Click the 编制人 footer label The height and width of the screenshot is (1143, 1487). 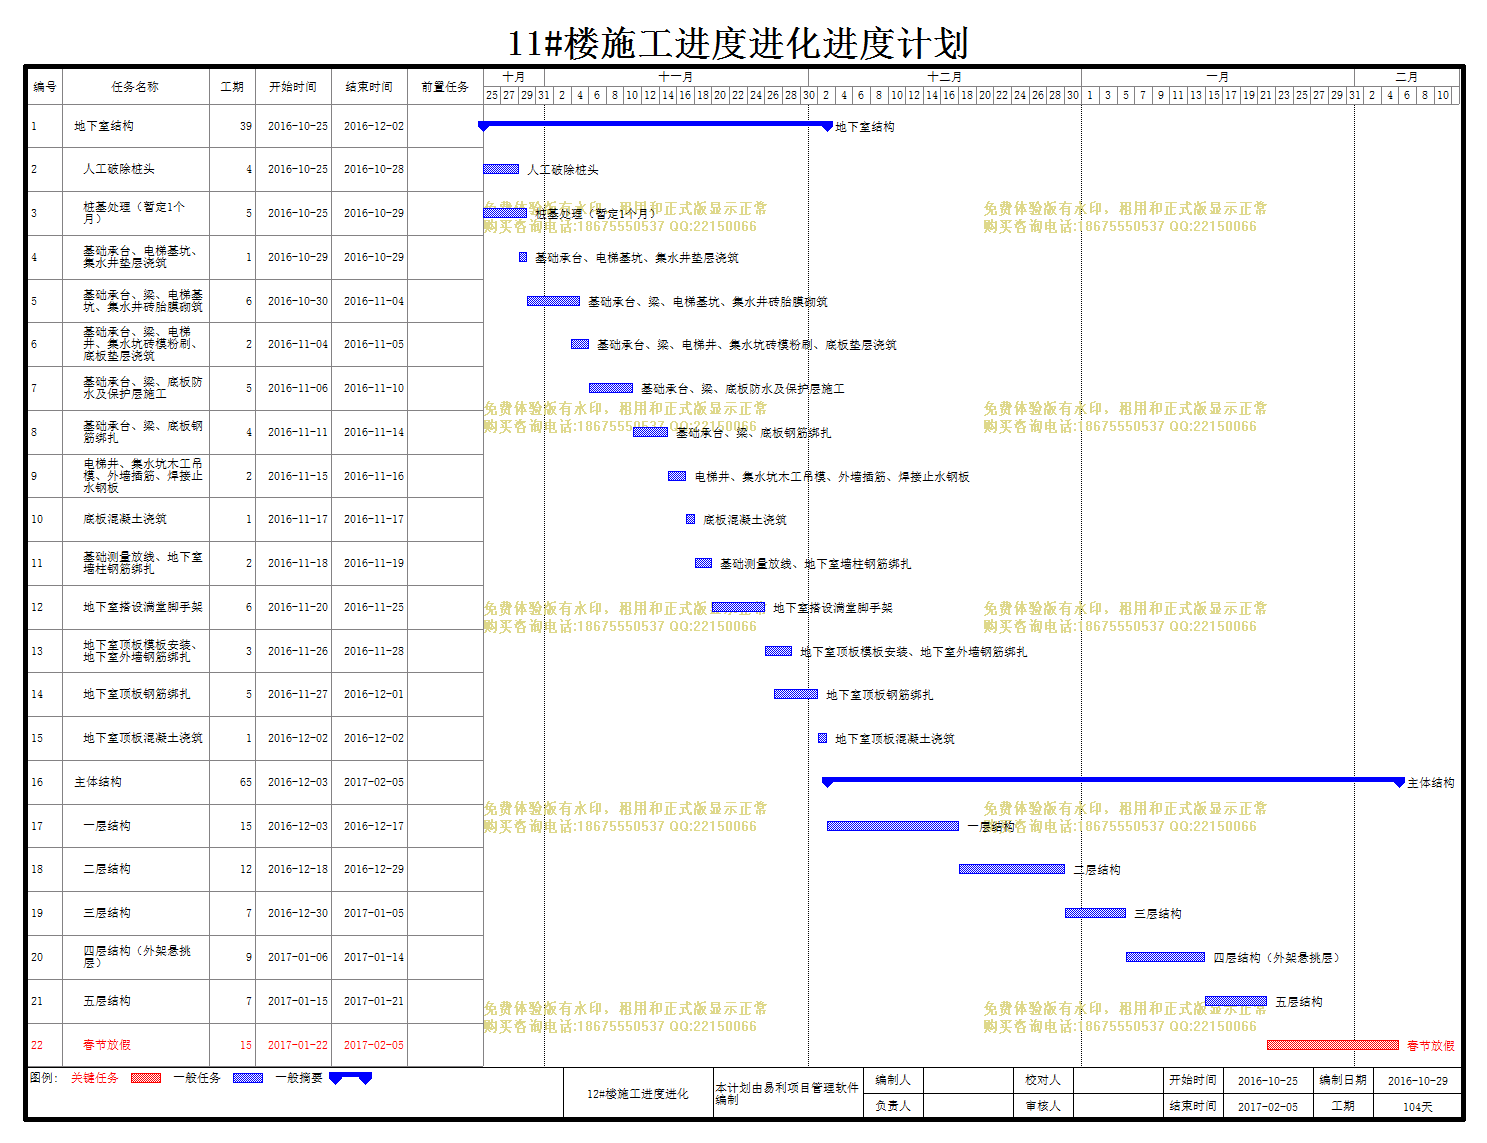coord(893,1080)
